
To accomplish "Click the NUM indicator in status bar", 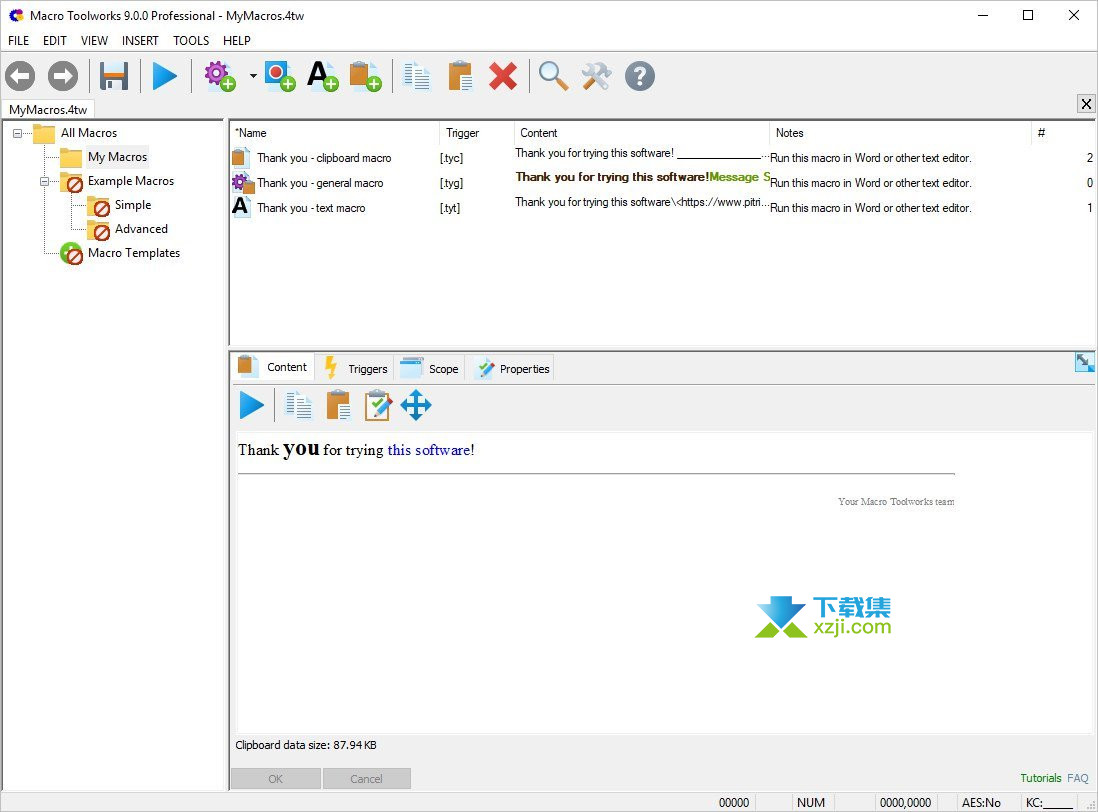I will (811, 802).
